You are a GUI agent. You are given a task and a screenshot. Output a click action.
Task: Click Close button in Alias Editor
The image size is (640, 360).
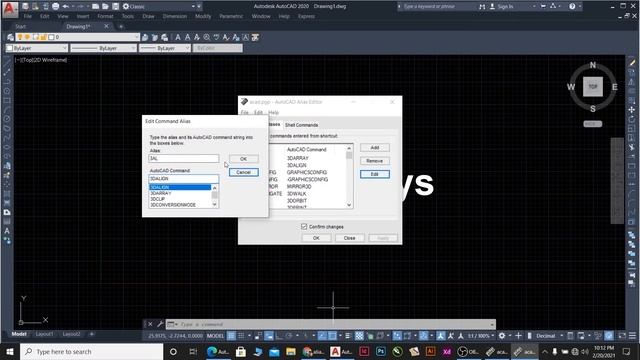349,238
